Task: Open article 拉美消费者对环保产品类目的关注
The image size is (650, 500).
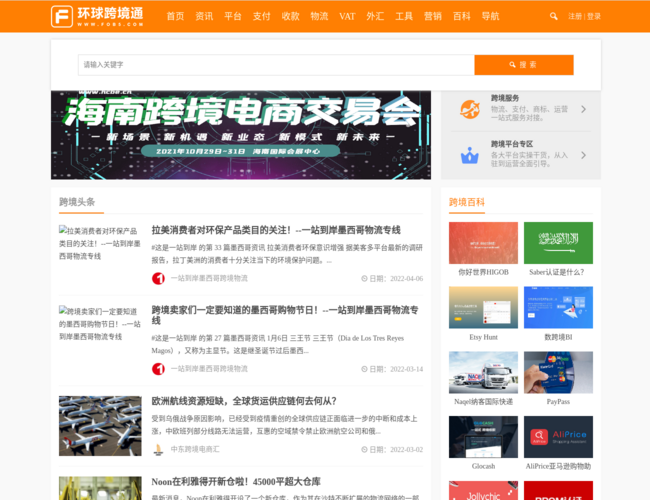Action: click(x=276, y=230)
